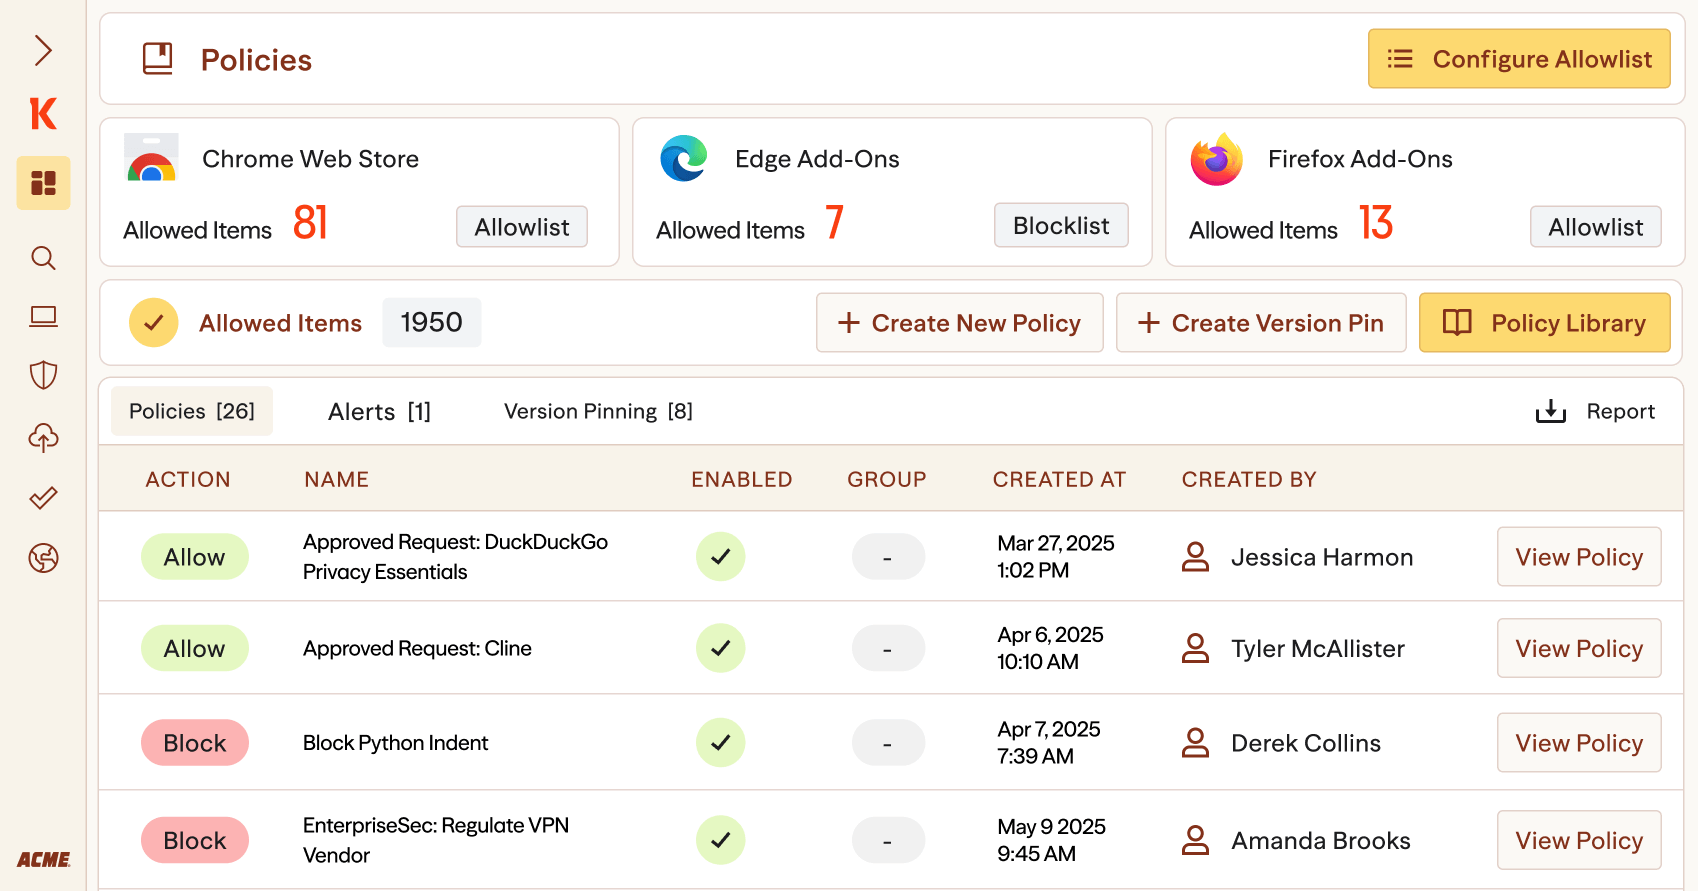Sort by the CREATED BY column header
This screenshot has height=891, width=1698.
tap(1249, 480)
